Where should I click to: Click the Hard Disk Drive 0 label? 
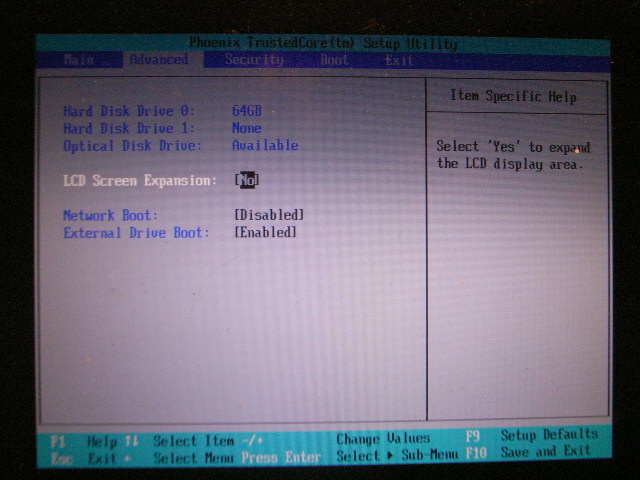[x=129, y=111]
